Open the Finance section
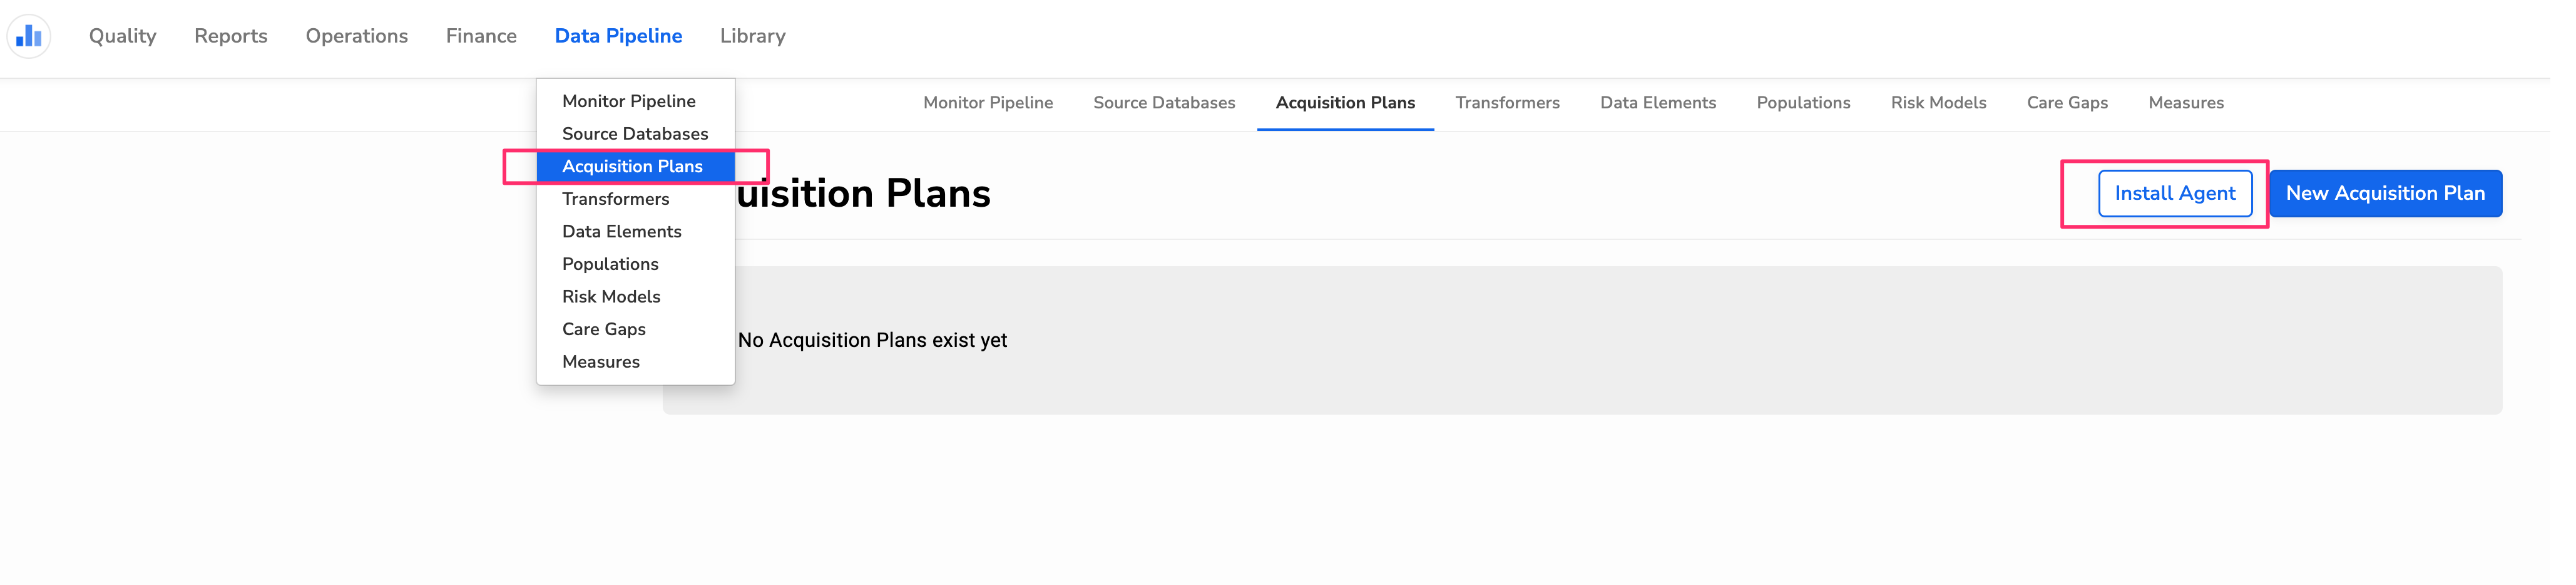This screenshot has width=2576, height=585. 481,35
